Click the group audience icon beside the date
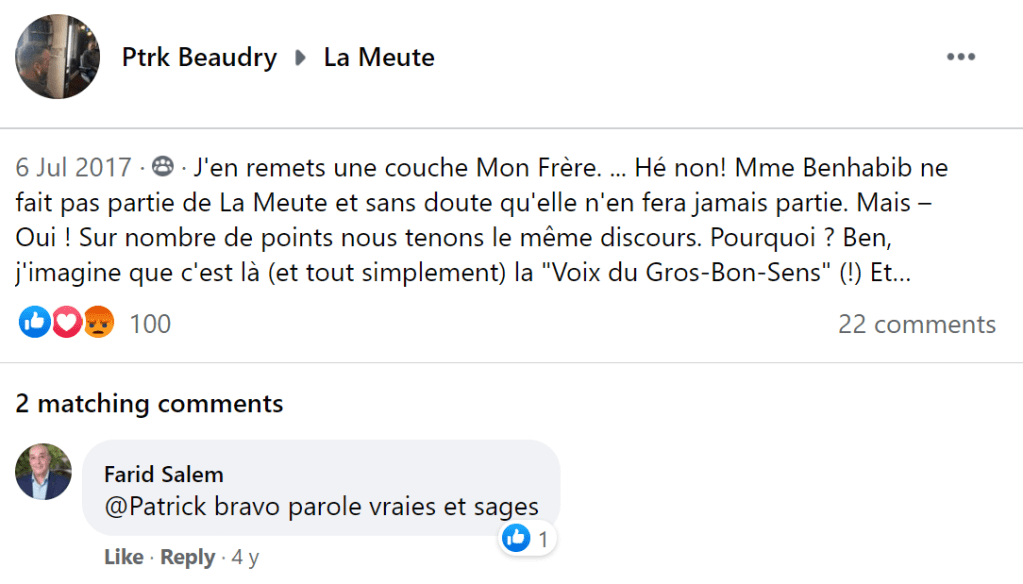Viewport: 1023px width, 584px height. (163, 166)
